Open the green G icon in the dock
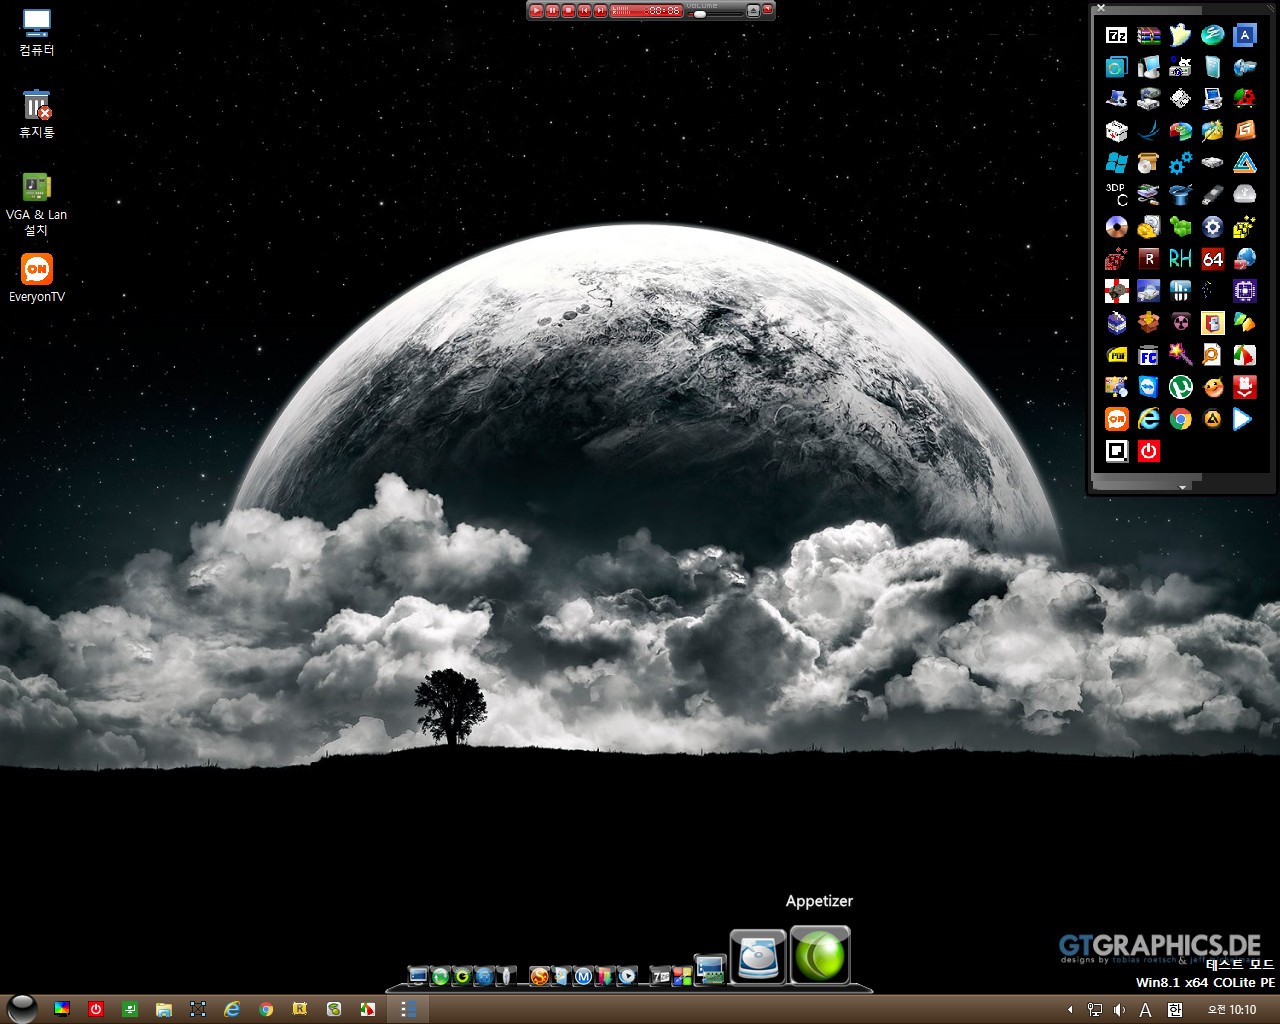Screen dimensions: 1280x1024 coord(462,976)
